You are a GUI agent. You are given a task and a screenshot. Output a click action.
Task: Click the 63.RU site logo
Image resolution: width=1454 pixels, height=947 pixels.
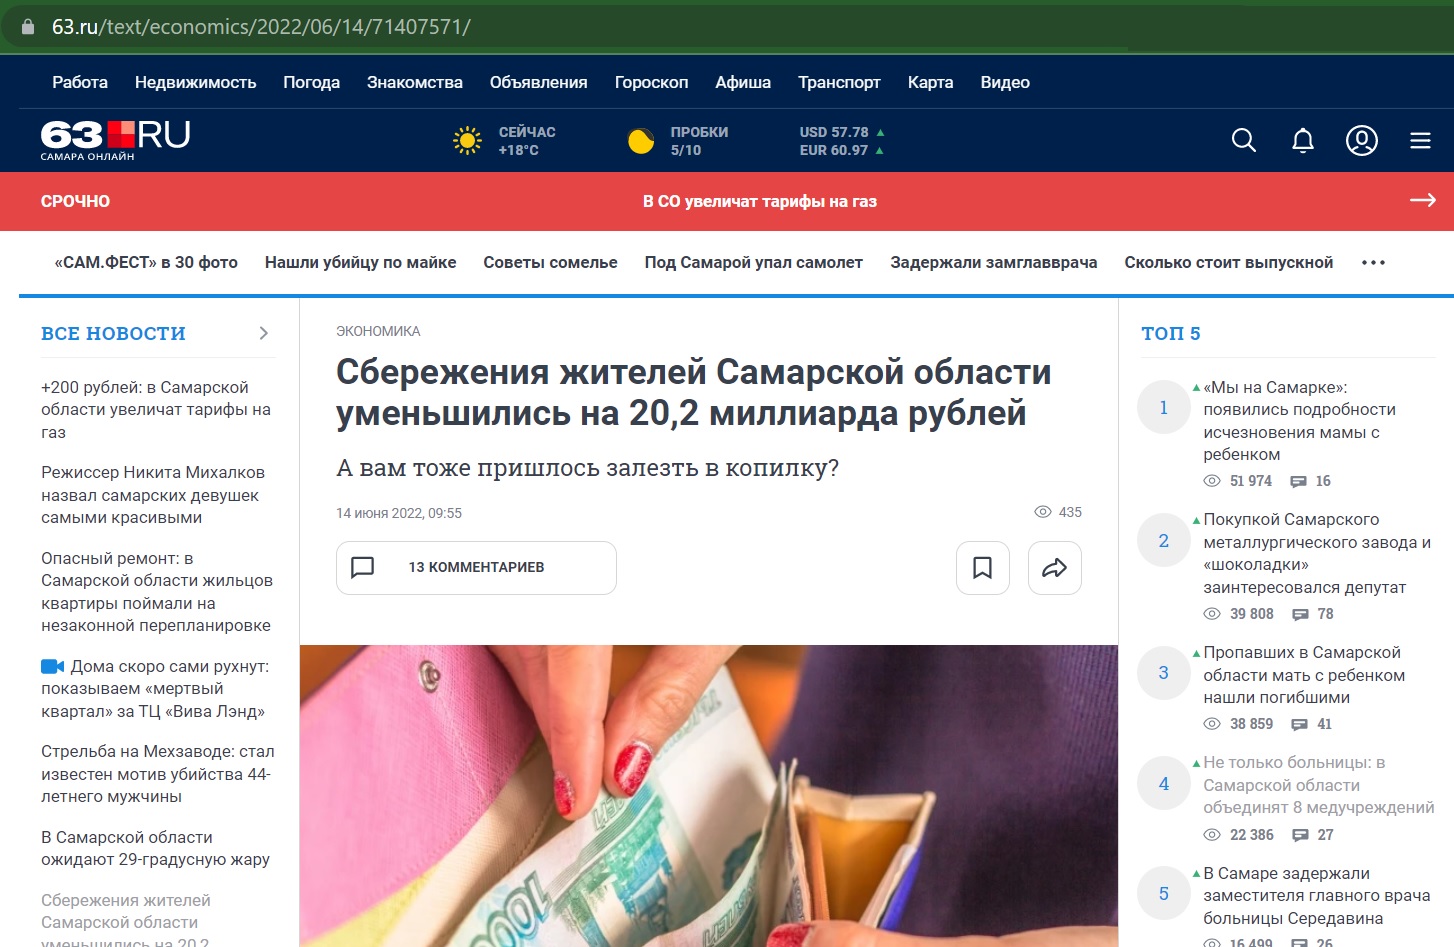tap(115, 139)
